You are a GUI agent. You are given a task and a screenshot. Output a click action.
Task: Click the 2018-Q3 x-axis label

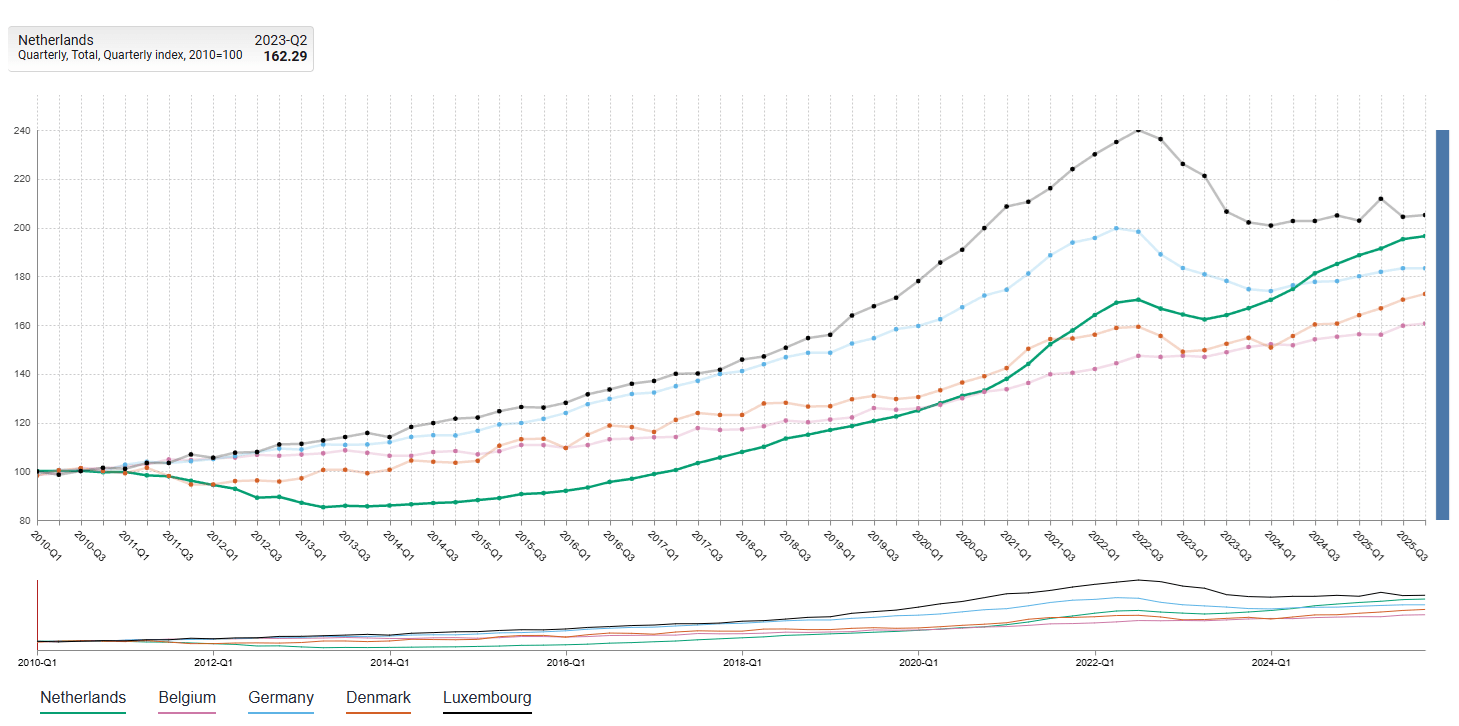point(797,545)
